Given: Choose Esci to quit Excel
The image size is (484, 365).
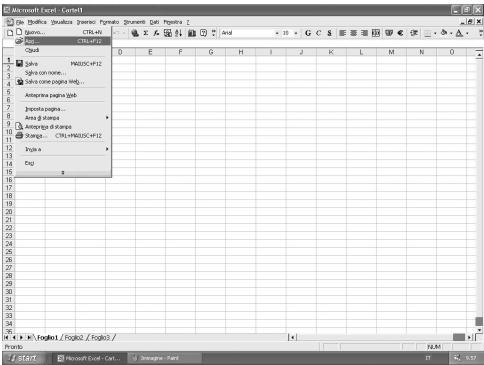Looking at the screenshot, I should click(x=63, y=163).
